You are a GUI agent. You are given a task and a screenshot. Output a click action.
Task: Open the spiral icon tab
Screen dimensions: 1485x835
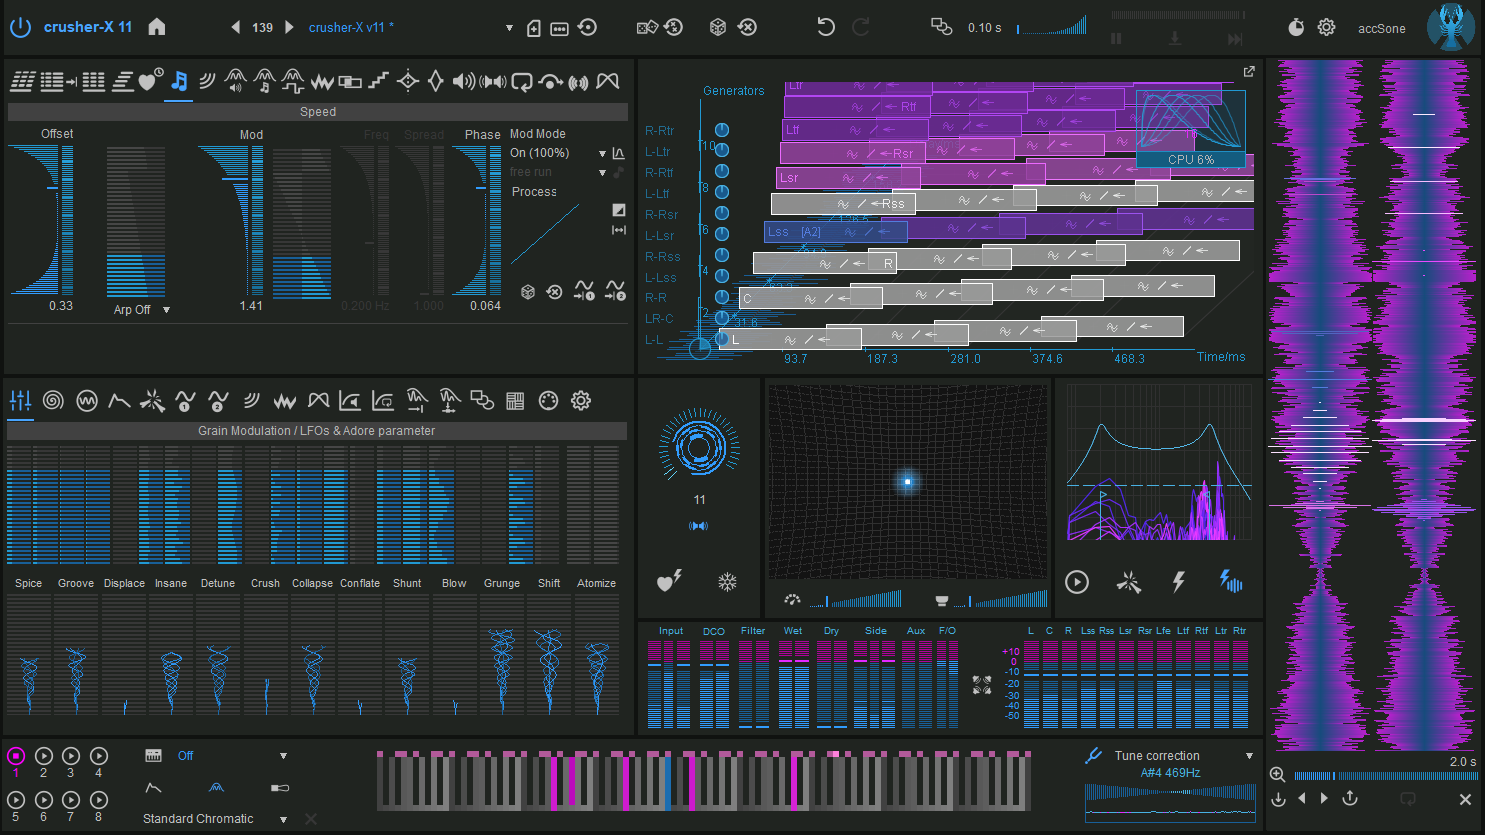53,401
